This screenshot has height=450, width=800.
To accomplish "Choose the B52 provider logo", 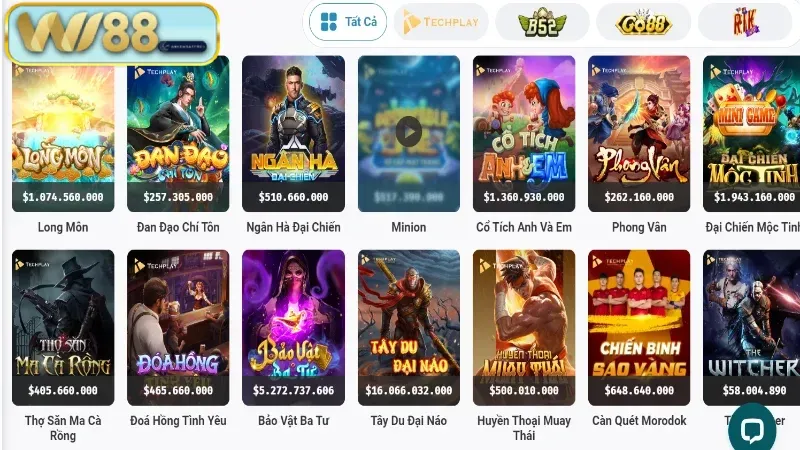I will [x=542, y=22].
